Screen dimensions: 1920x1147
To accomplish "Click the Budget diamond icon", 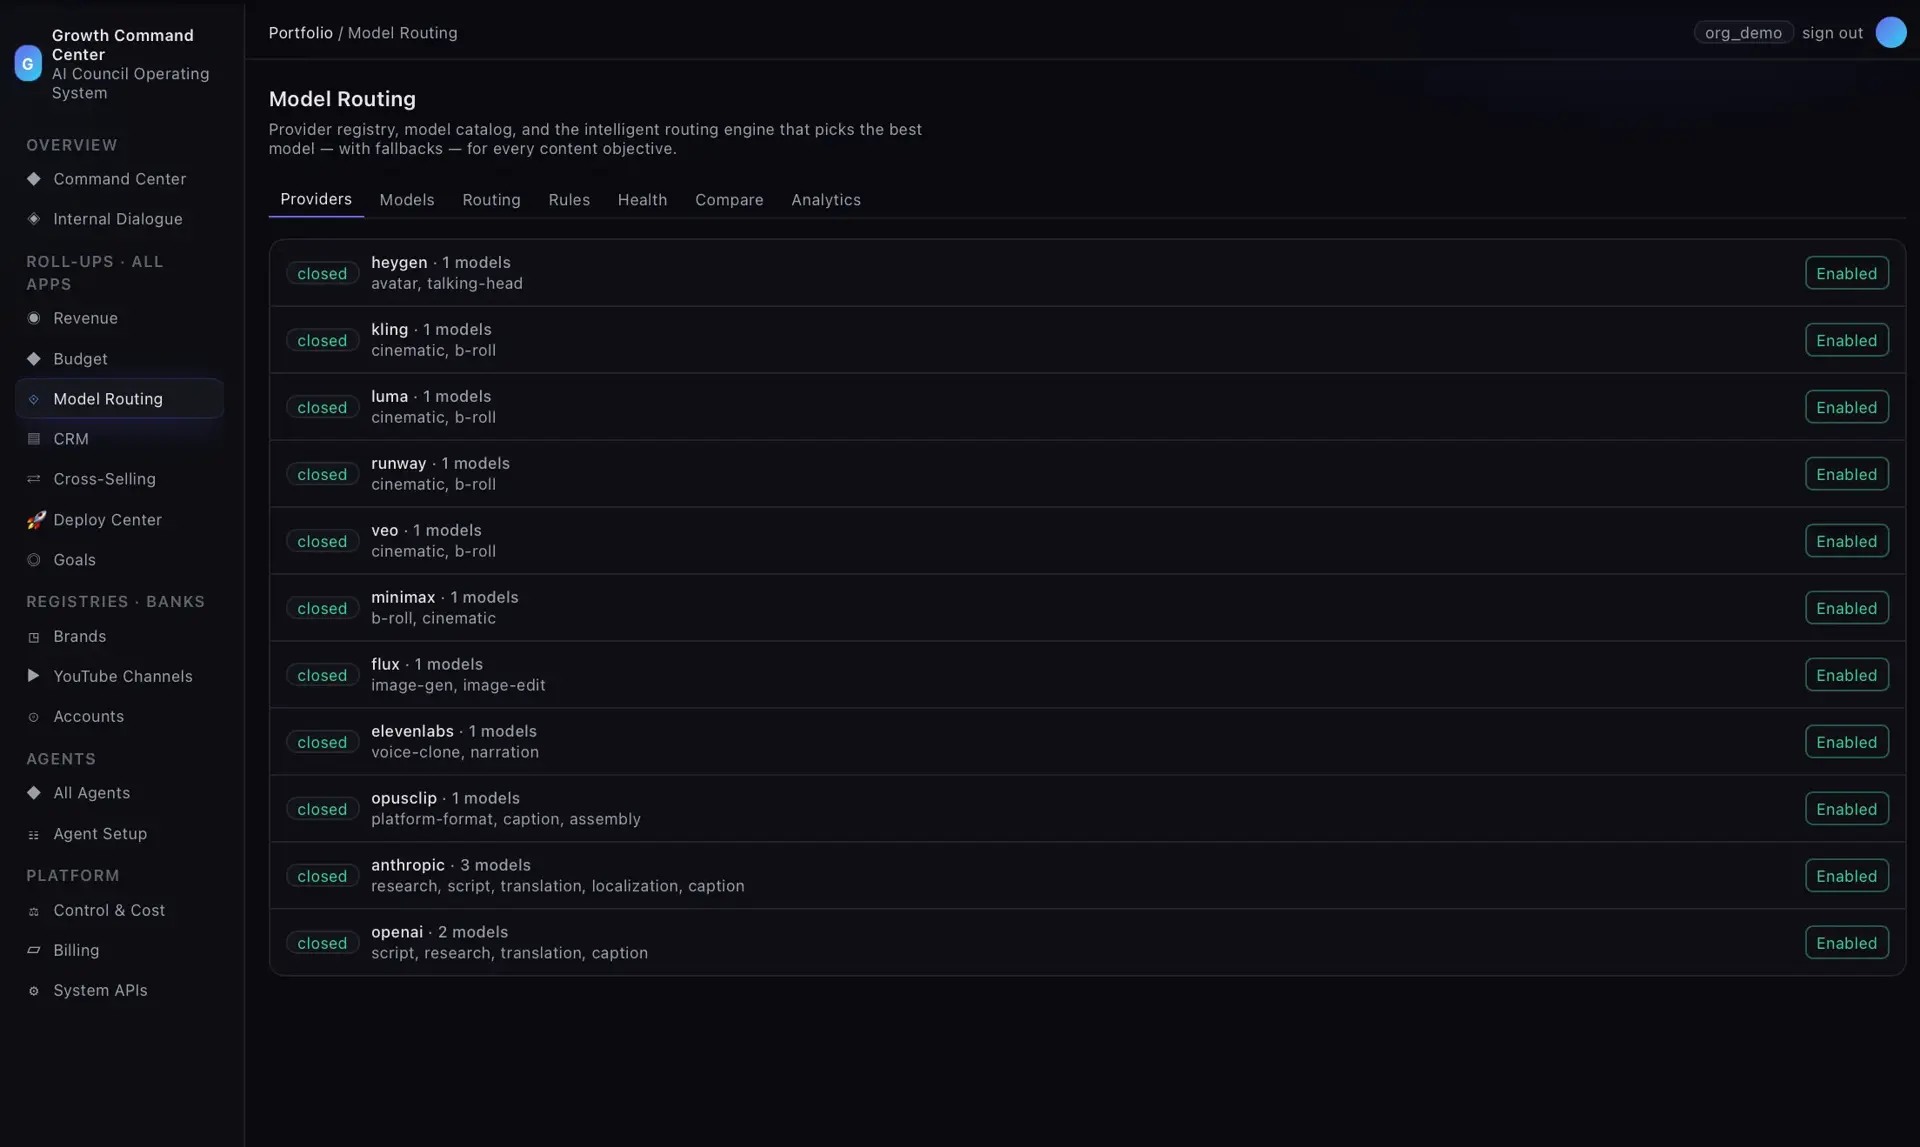I will tap(34, 359).
